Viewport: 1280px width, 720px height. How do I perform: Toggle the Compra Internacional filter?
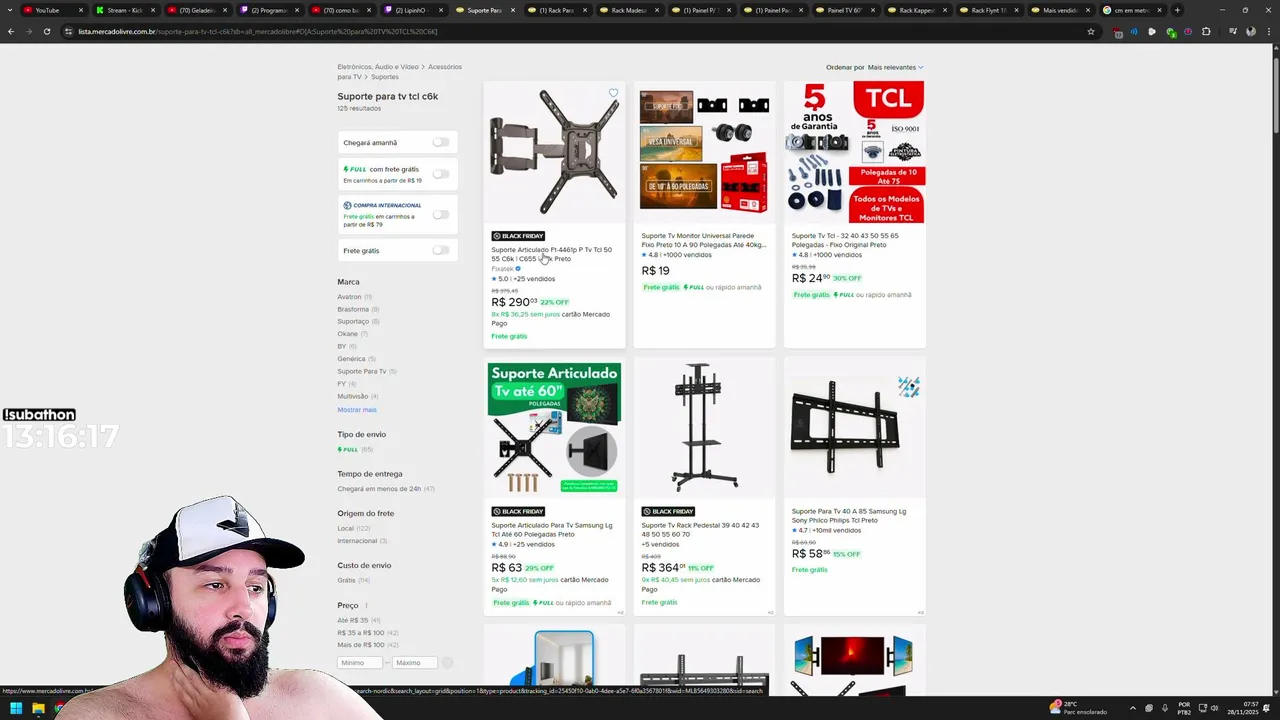pyautogui.click(x=440, y=214)
